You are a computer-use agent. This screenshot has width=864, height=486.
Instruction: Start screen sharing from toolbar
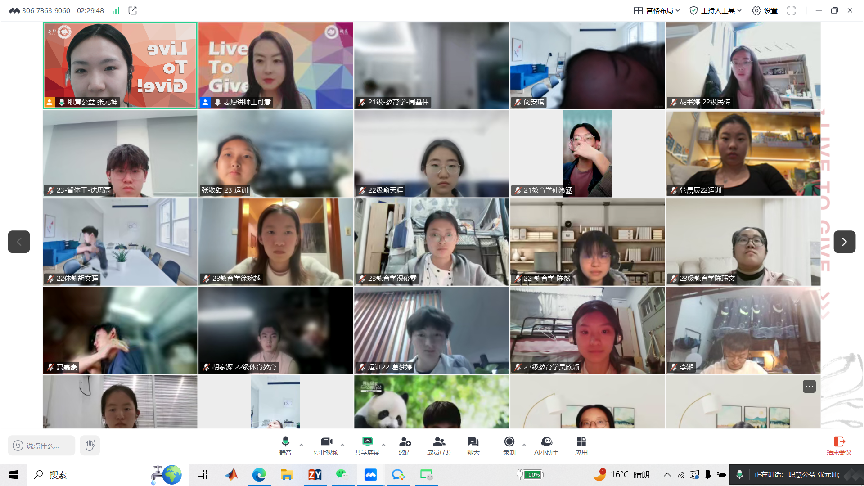(368, 442)
